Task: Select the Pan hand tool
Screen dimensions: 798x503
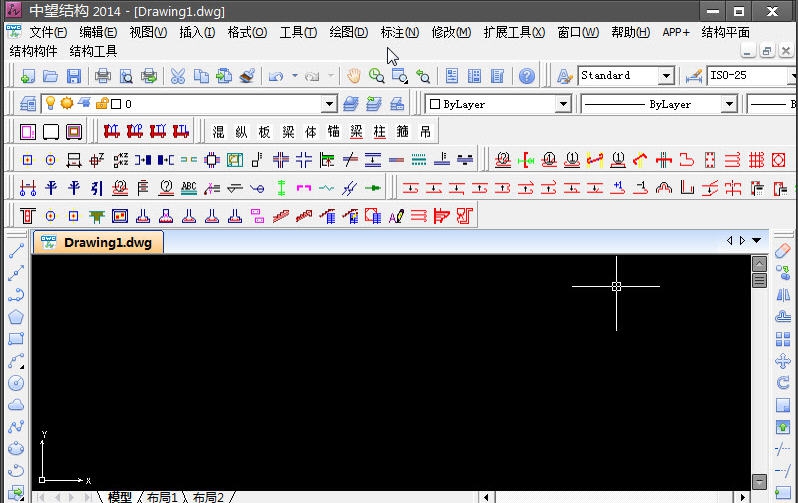Action: 354,76
